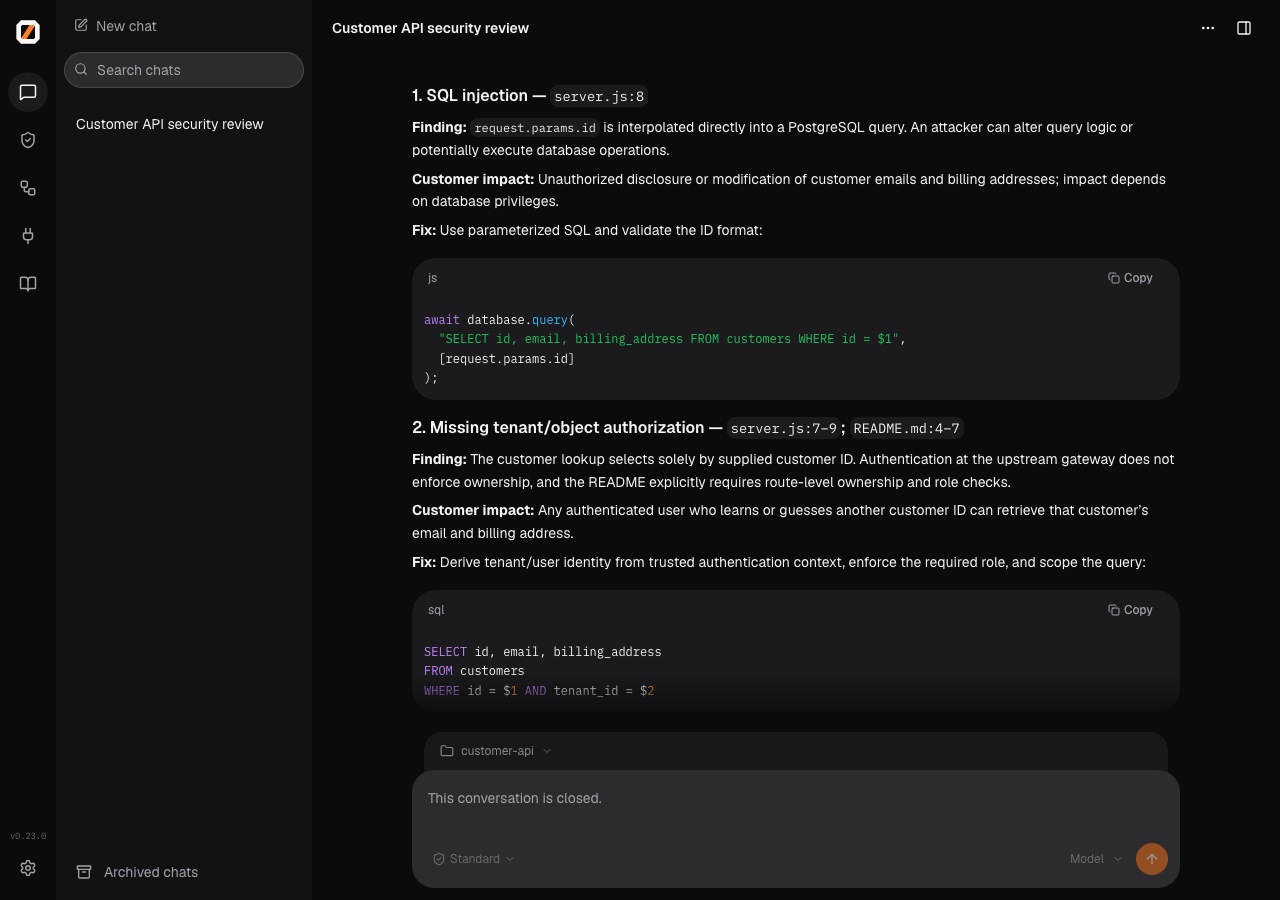Click the server.js:7–9 file reference
This screenshot has width=1280, height=900.
point(783,429)
